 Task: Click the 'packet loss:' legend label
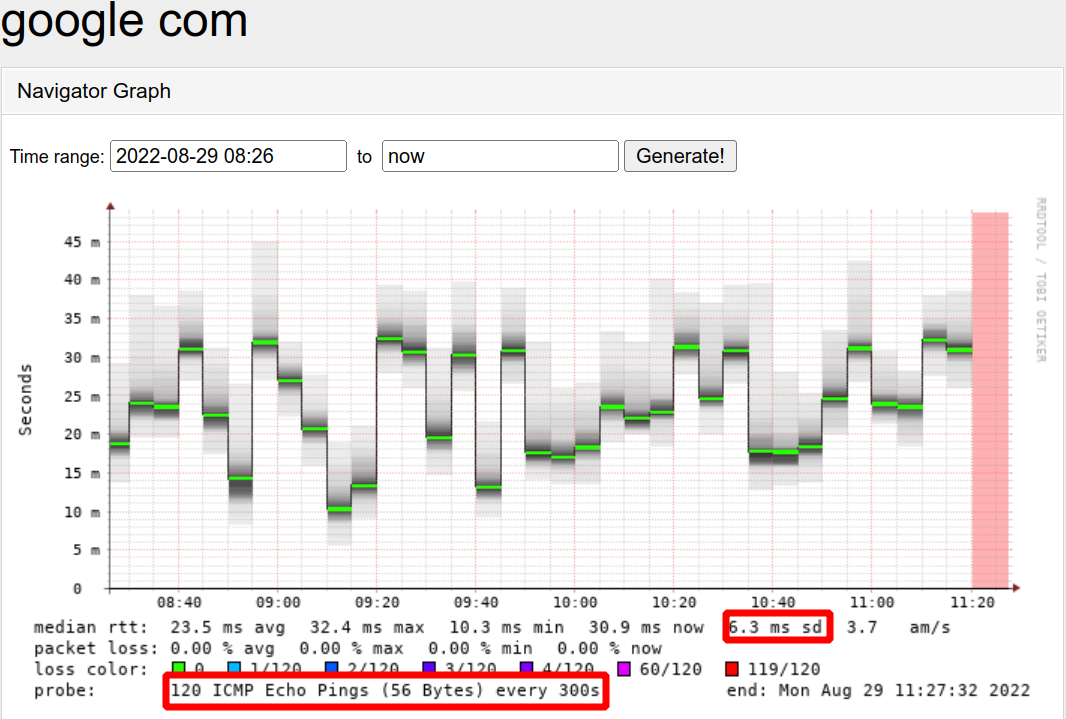[x=96, y=648]
